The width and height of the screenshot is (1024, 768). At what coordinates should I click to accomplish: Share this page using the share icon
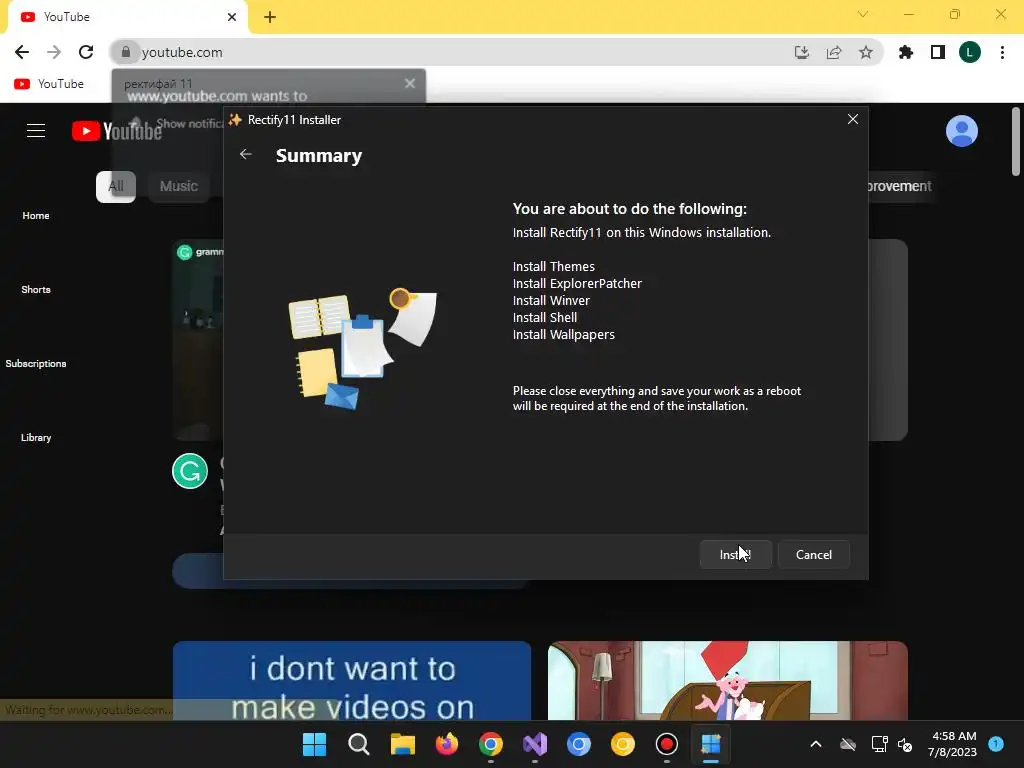click(x=833, y=52)
